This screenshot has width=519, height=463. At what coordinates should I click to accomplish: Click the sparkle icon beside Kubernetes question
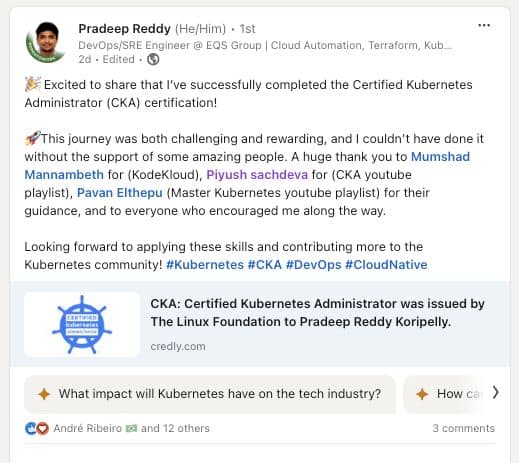tap(44, 394)
